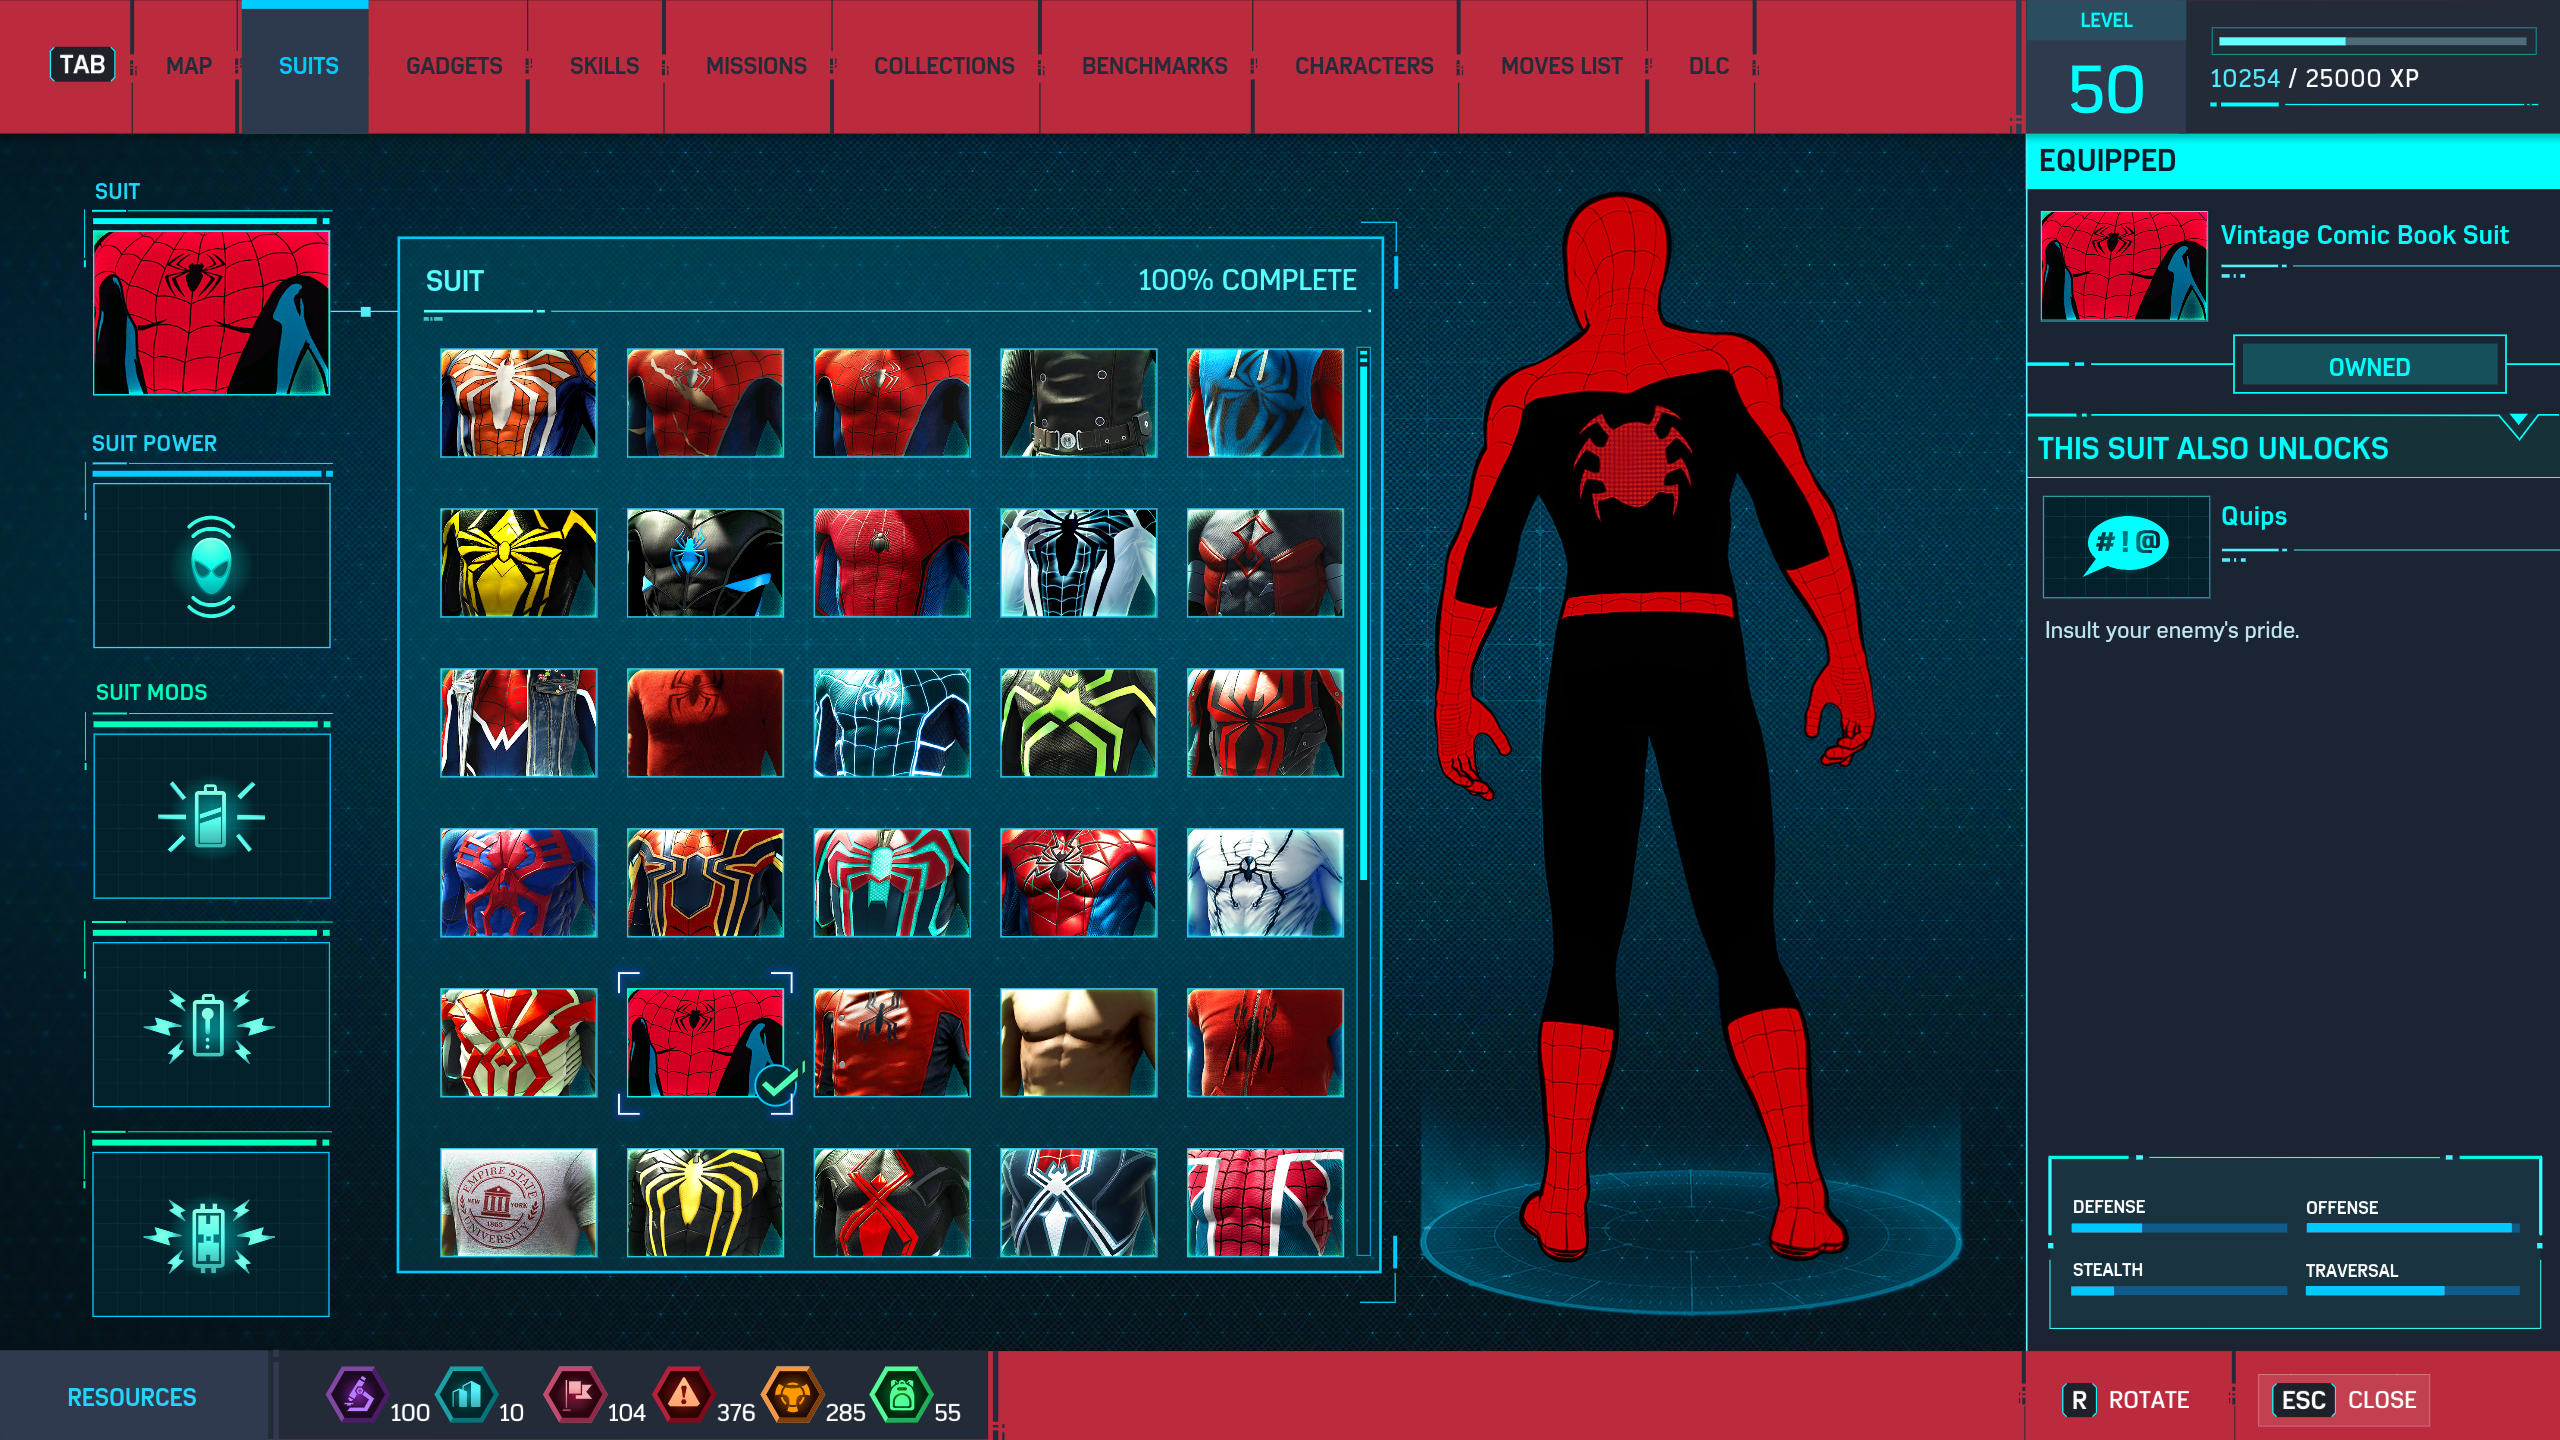Switch to the Gadgets tab
This screenshot has width=2560, height=1440.
tap(454, 66)
